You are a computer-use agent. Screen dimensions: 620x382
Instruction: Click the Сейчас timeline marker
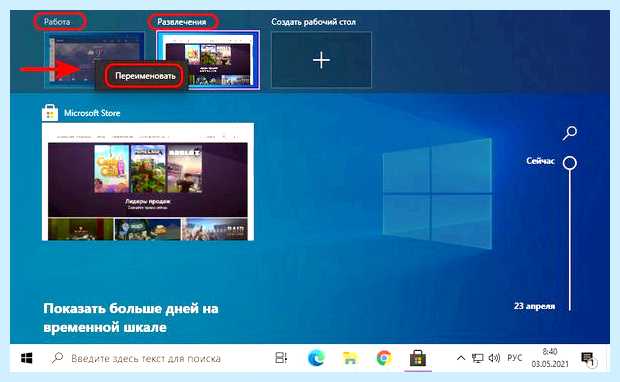point(570,163)
